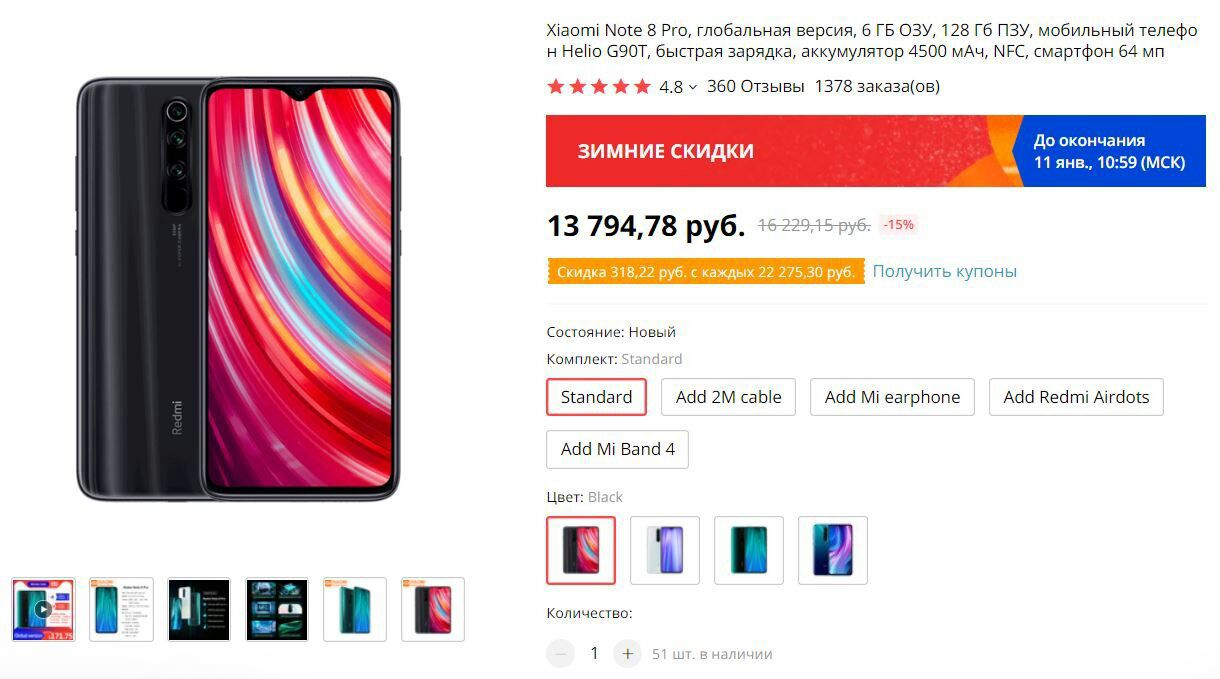The width and height of the screenshot is (1220, 679).
Task: Open the last gallery thumbnail, black phone
Action: (433, 609)
